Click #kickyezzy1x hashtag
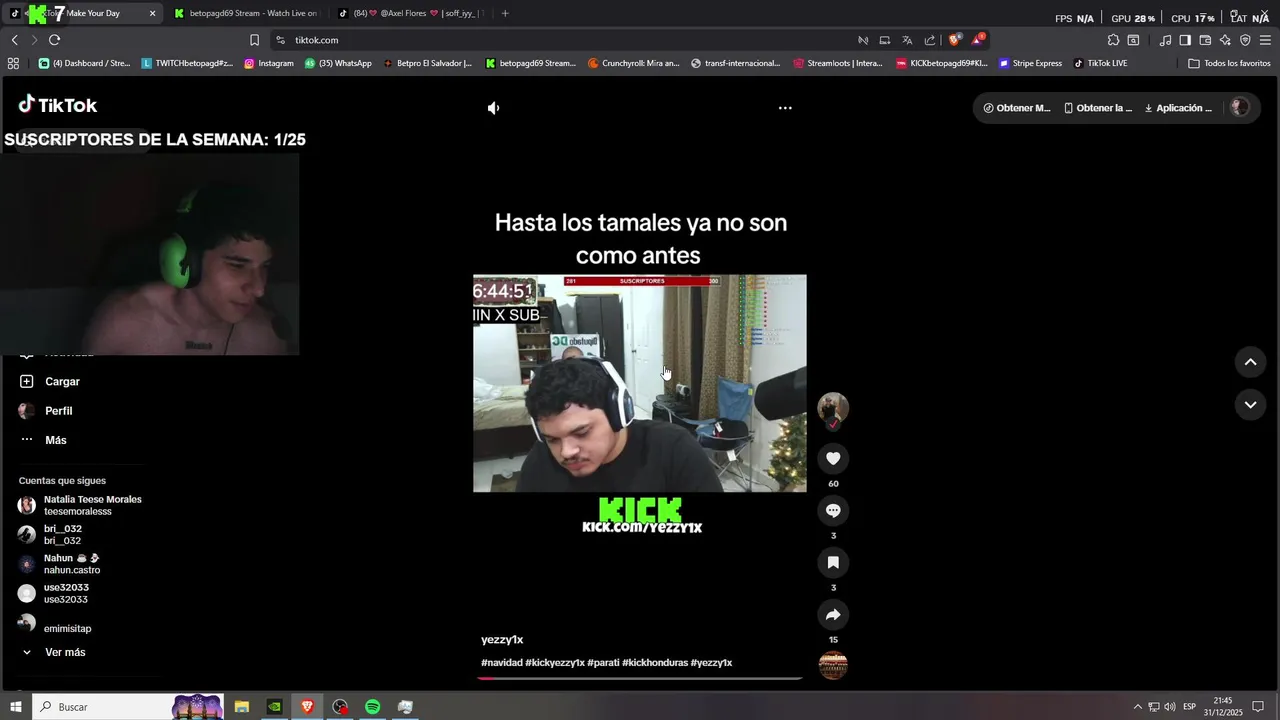The width and height of the screenshot is (1280, 720). [555, 663]
